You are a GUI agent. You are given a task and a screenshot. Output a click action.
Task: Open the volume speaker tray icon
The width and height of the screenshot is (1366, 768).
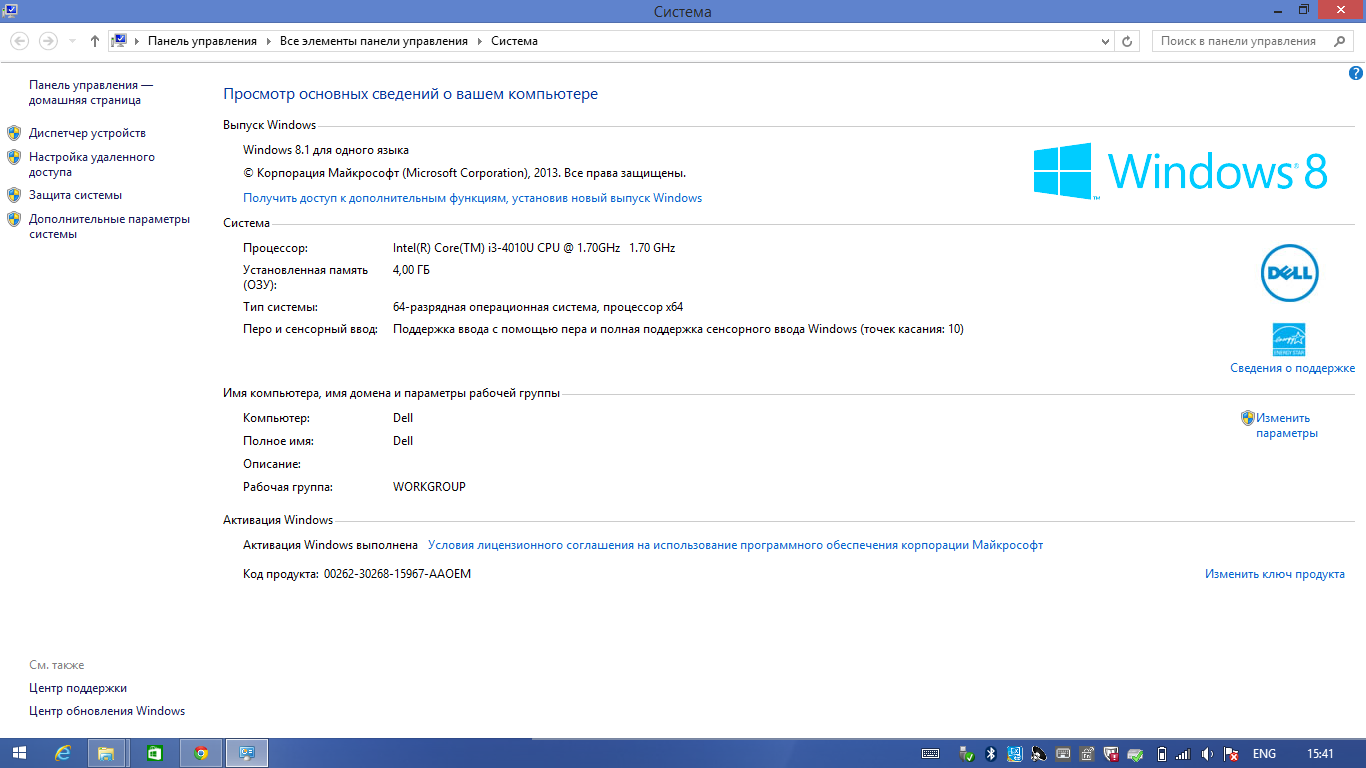1207,754
